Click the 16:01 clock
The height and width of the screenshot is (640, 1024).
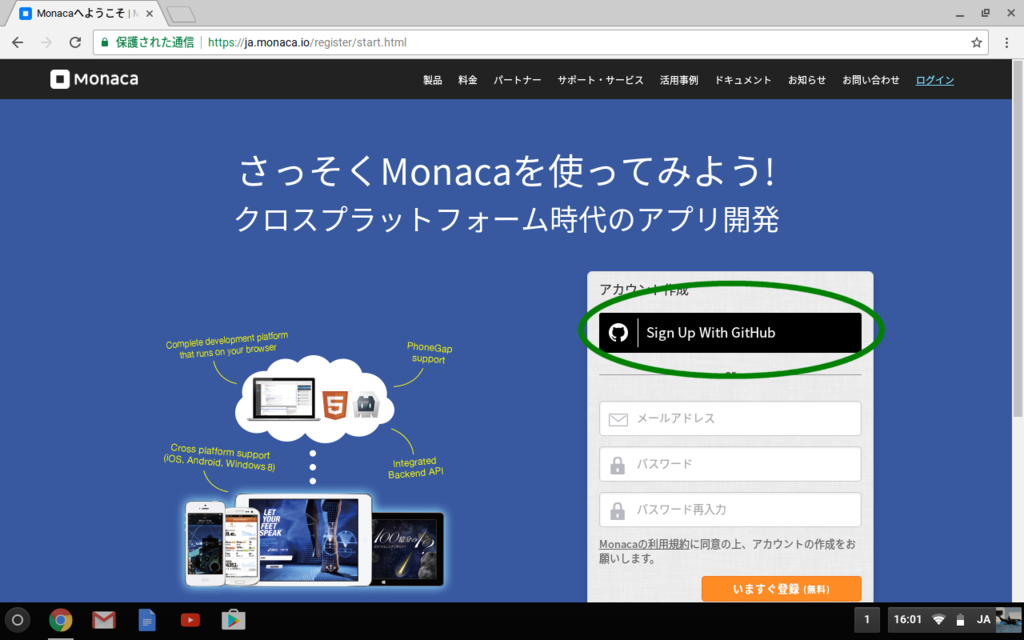coord(907,620)
